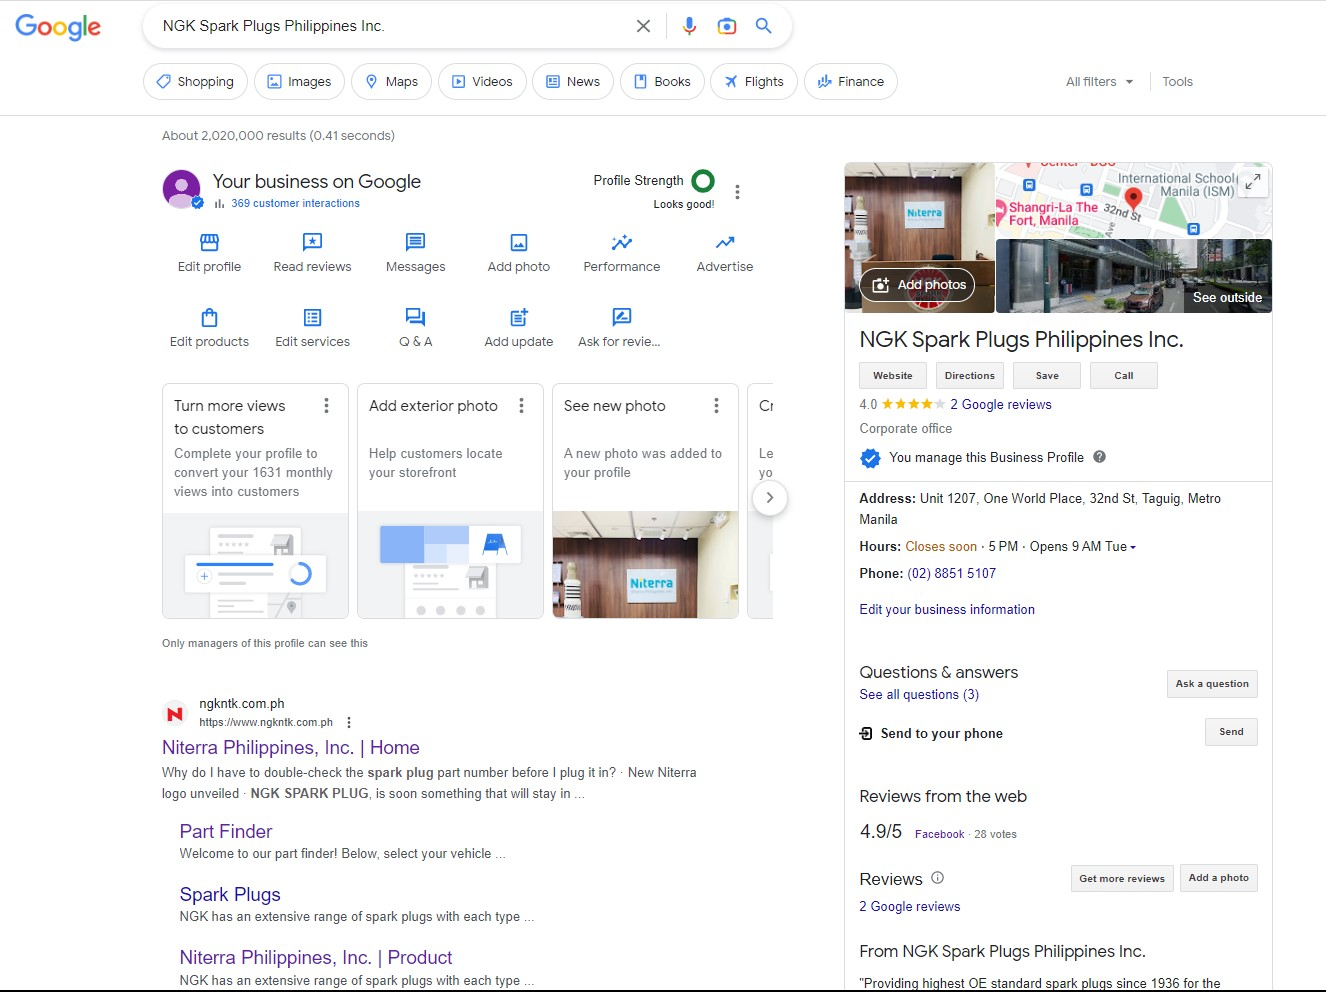The width and height of the screenshot is (1326, 992).
Task: Open the Turn more views to customers card
Action: tap(255, 501)
